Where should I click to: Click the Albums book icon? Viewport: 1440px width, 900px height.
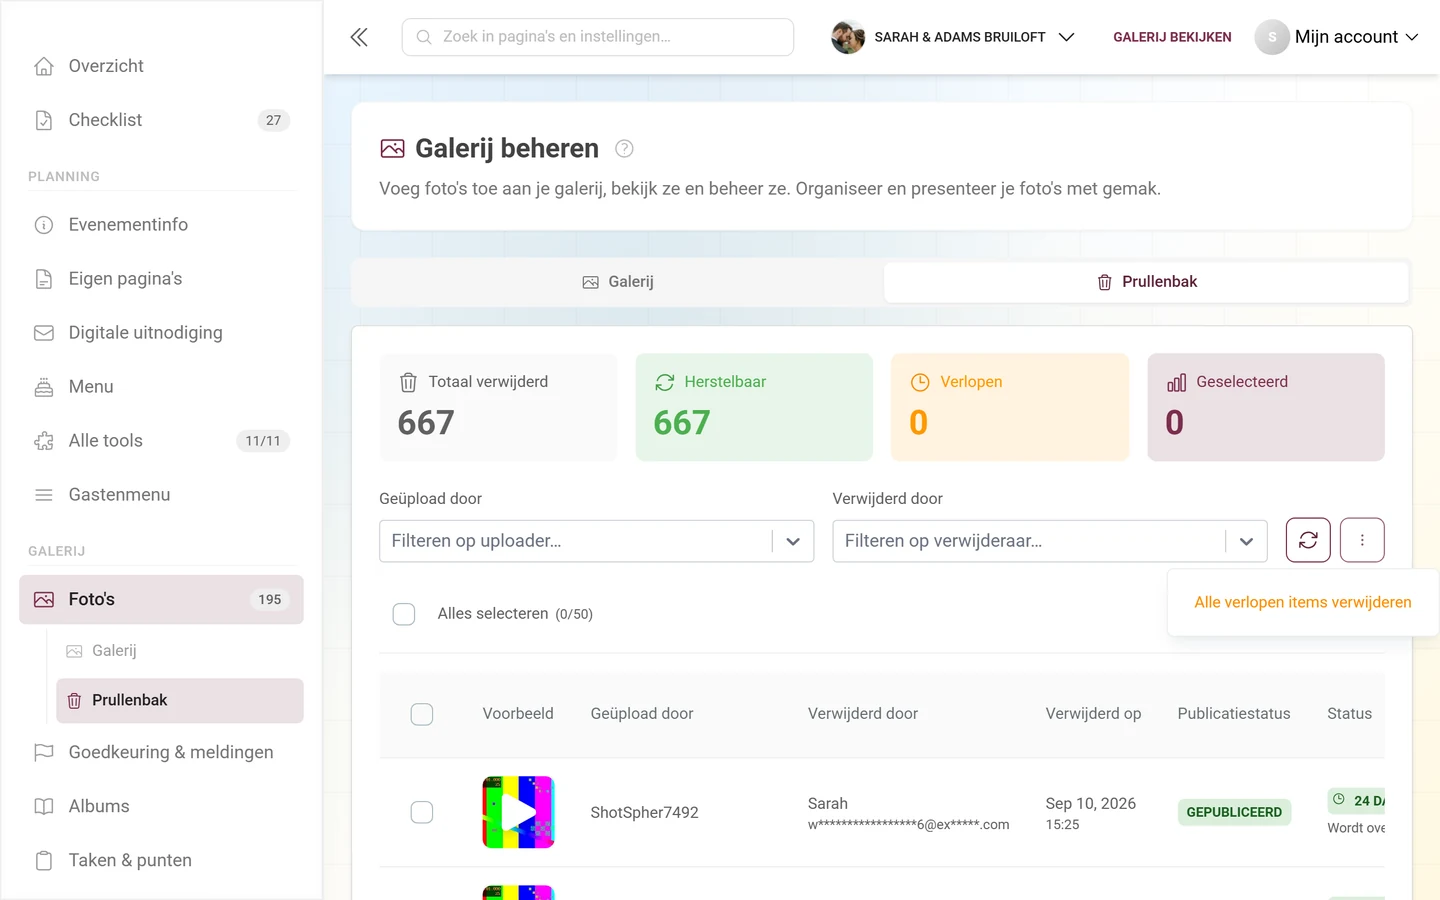coord(44,806)
